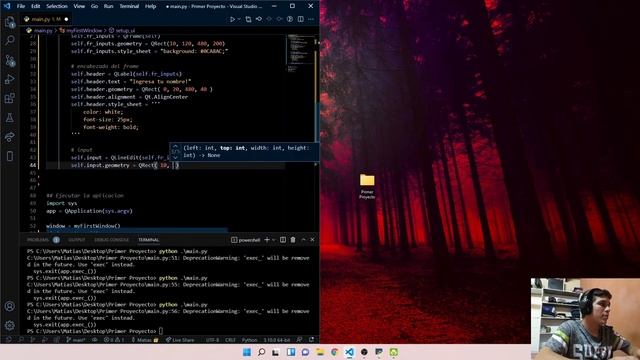Split the terminal pane
Screen dimensions: 640x360
click(x=283, y=240)
